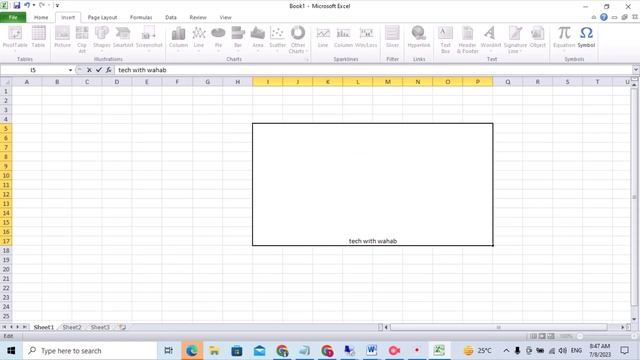This screenshot has width=640, height=360.
Task: Open Header & Footer tool
Action: [467, 39]
